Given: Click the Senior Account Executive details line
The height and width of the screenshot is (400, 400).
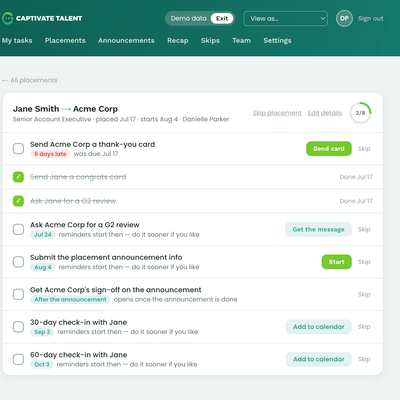Looking at the screenshot, I should [121, 119].
